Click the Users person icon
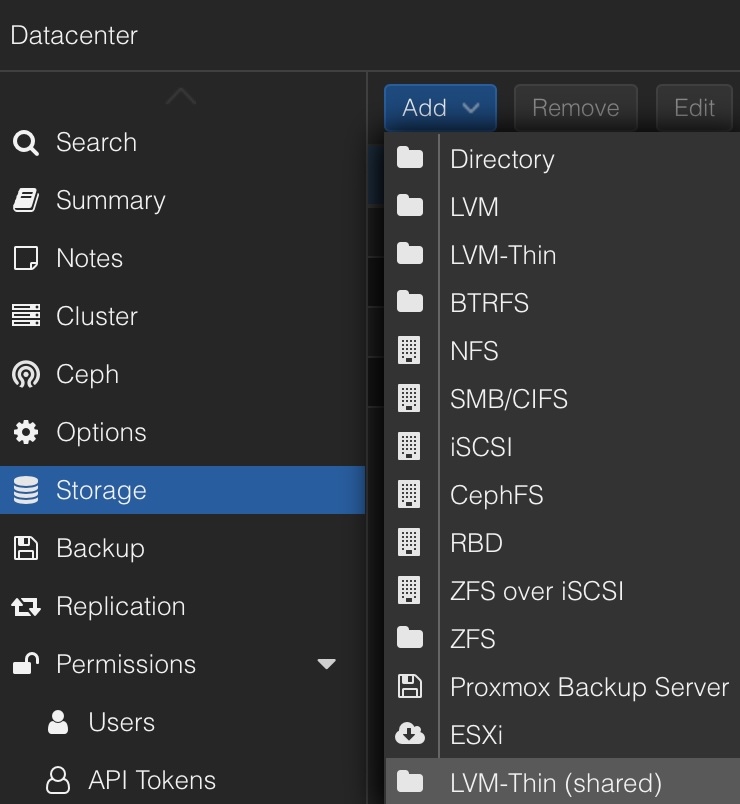The image size is (740, 804). [x=58, y=722]
